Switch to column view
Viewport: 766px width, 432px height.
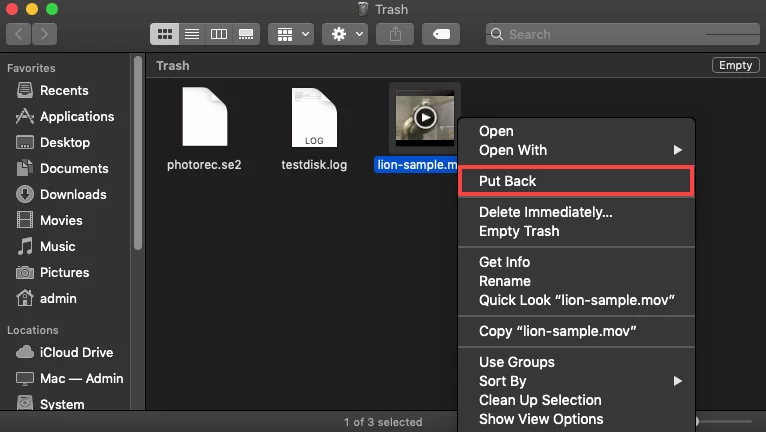pyautogui.click(x=219, y=34)
